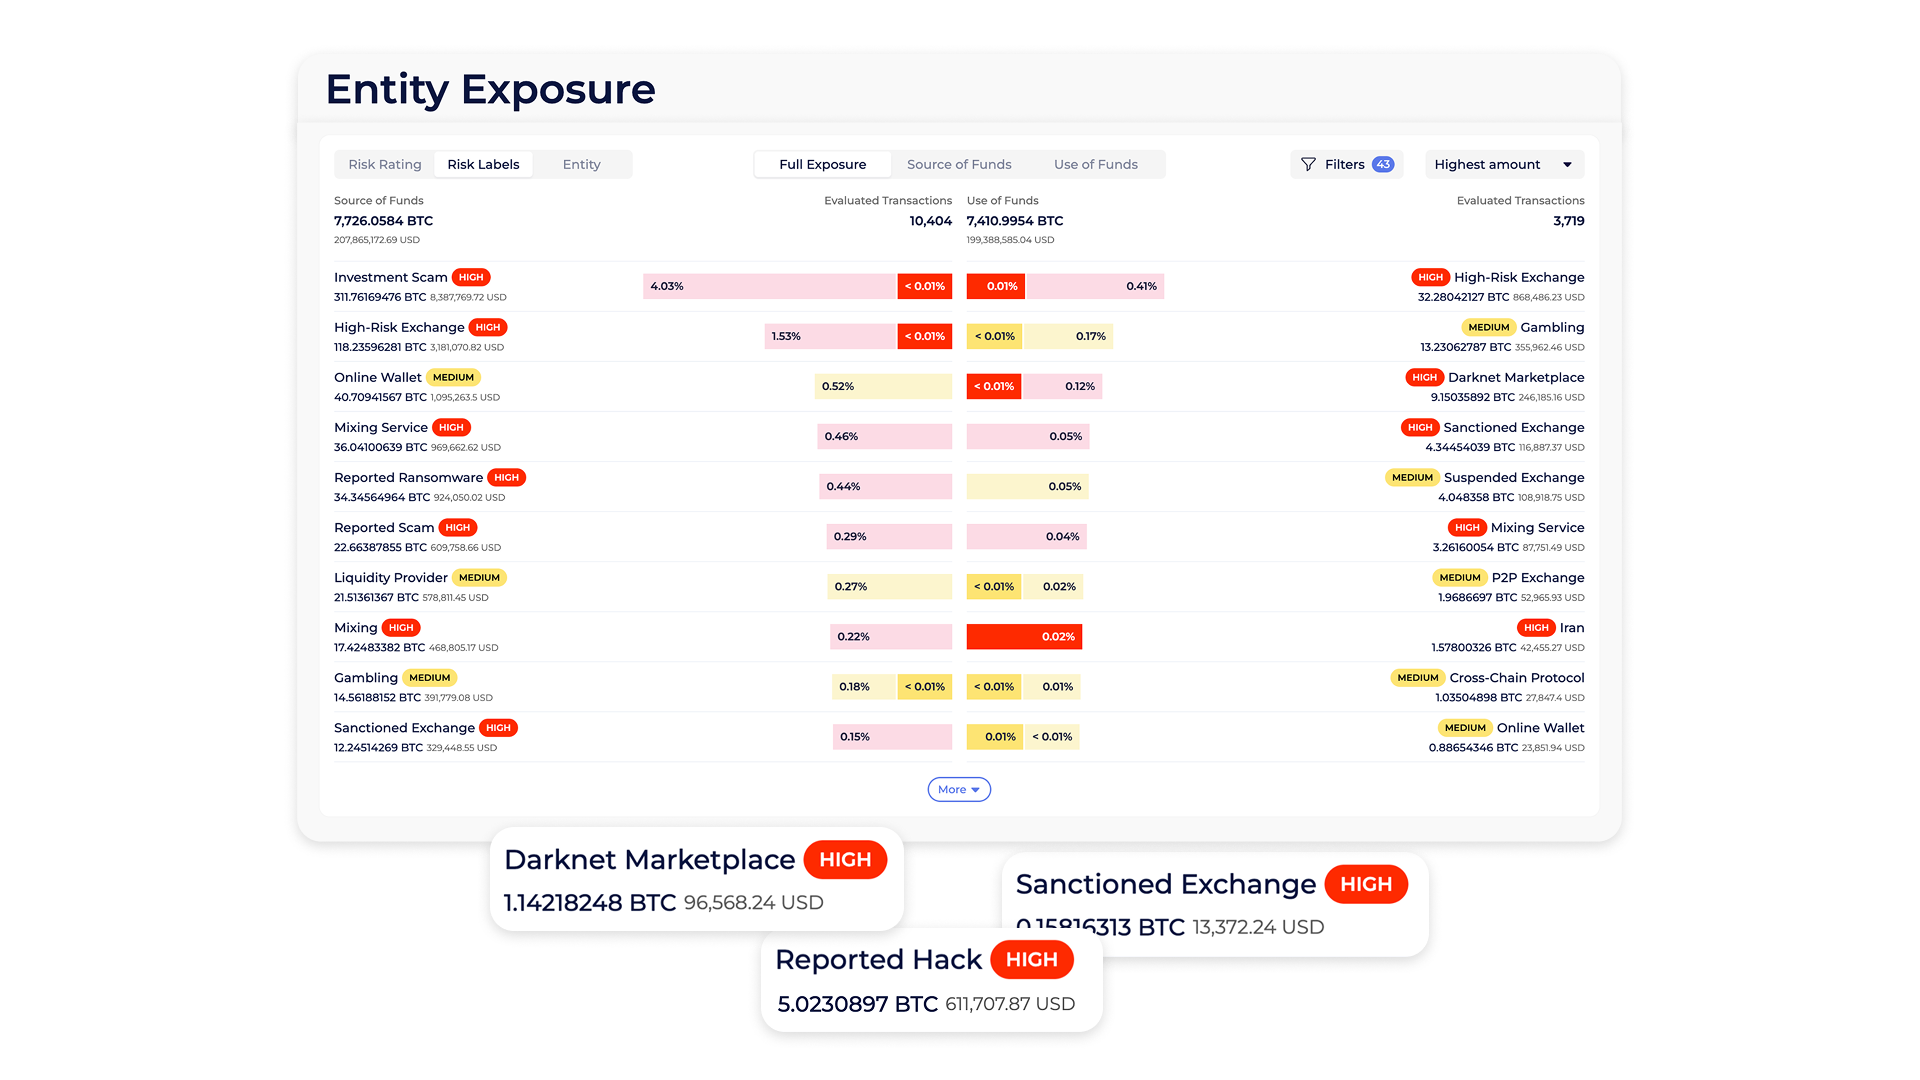The height and width of the screenshot is (1080, 1920).
Task: Switch grouping to Entity
Action: pos(581,164)
